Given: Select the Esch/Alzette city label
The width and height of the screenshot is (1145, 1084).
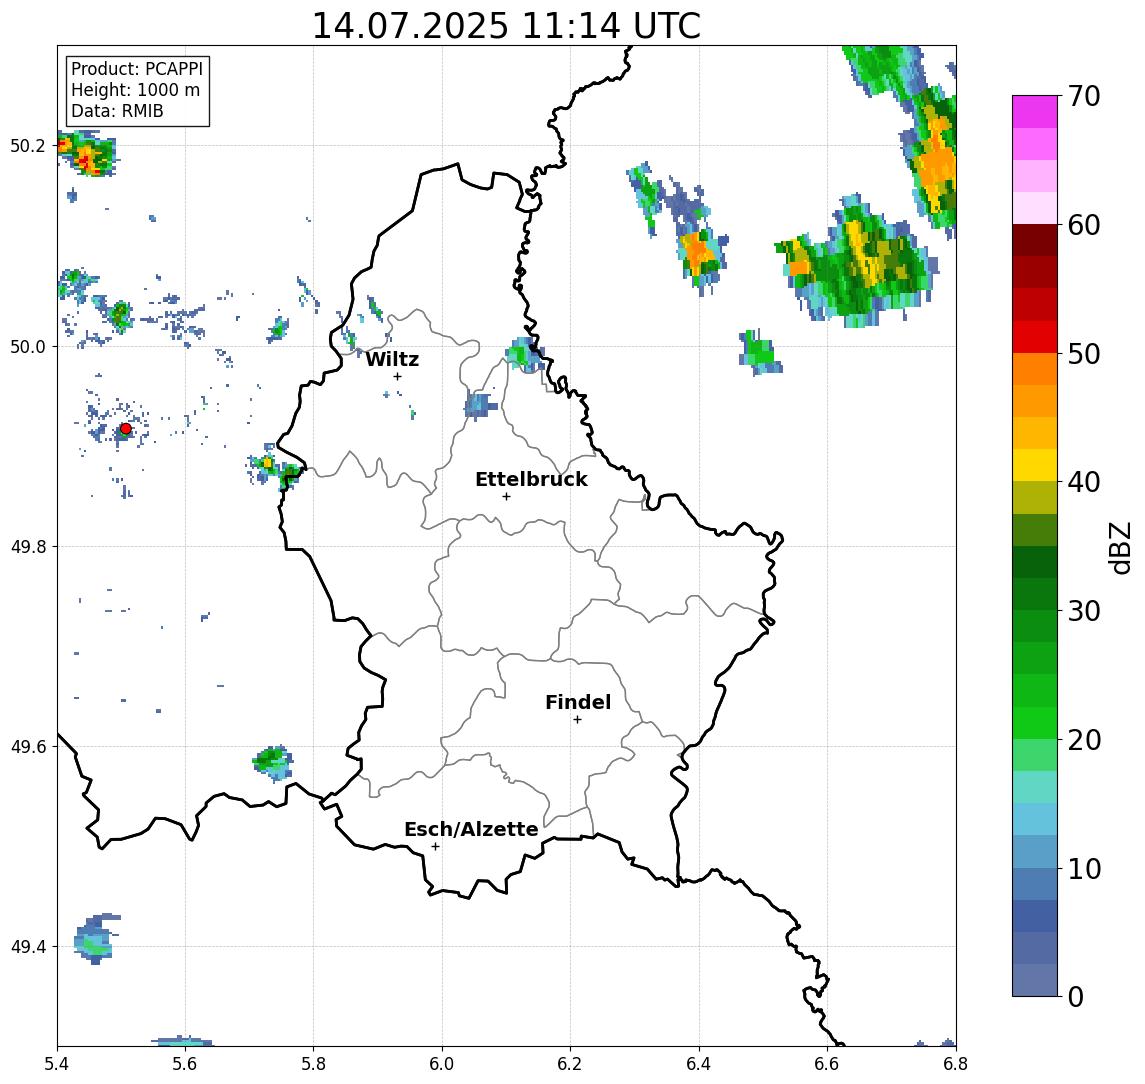Looking at the screenshot, I should (x=471, y=829).
